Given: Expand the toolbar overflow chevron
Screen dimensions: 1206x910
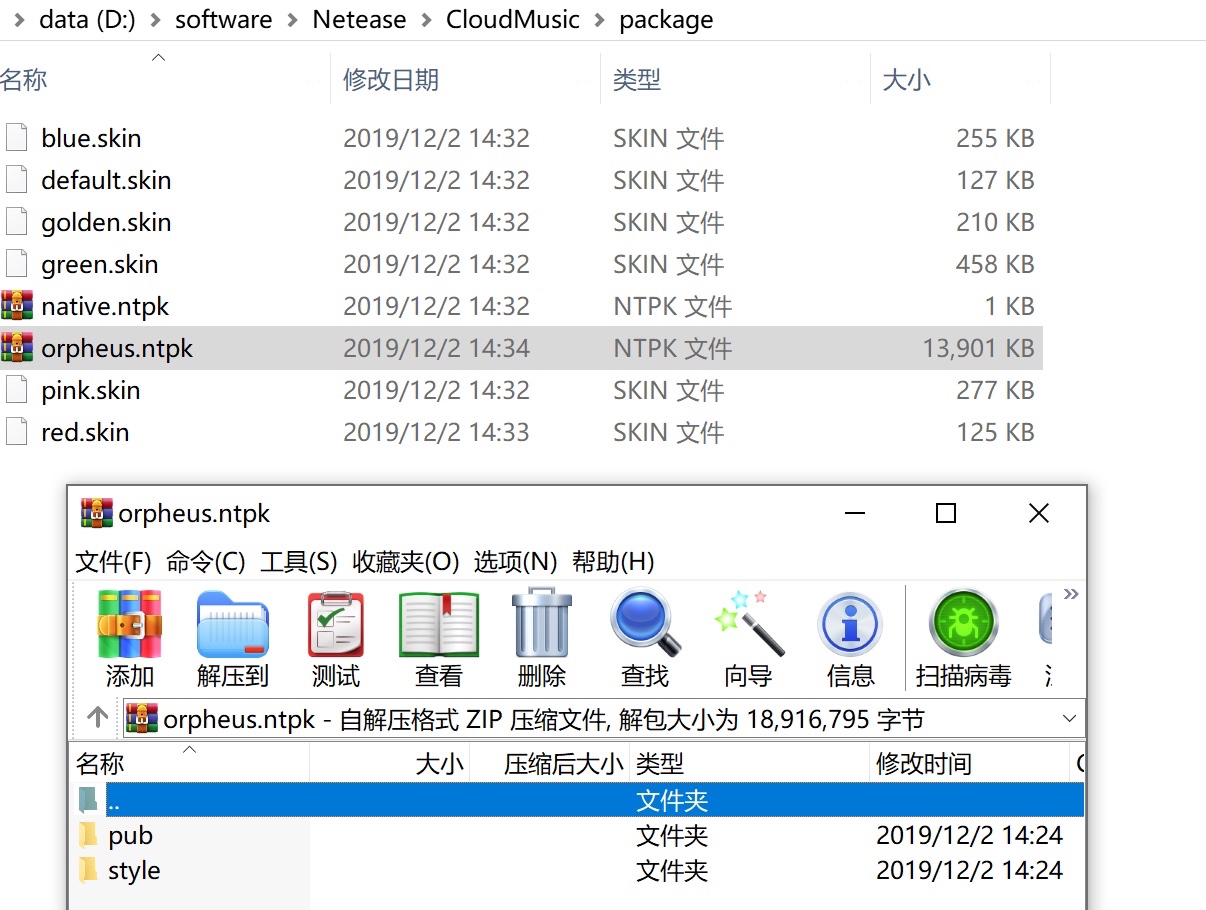Looking at the screenshot, I should click(x=1071, y=595).
